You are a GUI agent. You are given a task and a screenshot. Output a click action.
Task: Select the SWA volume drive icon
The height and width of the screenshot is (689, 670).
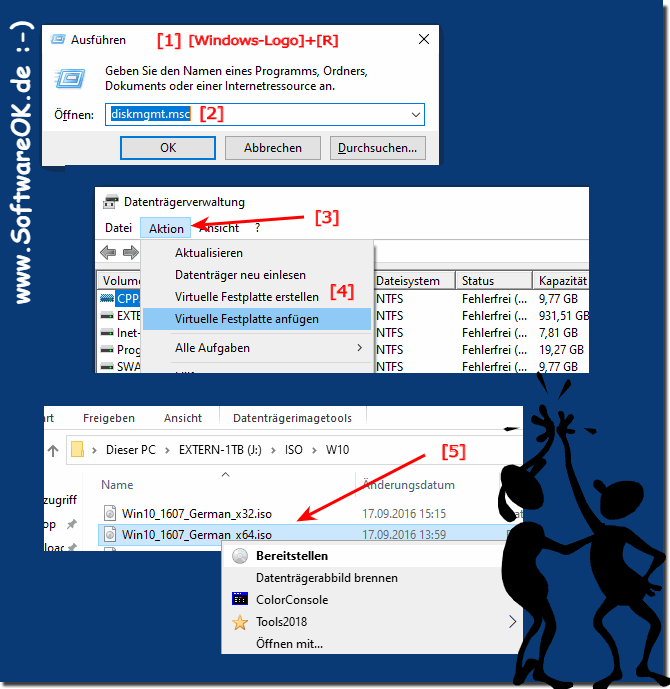107,366
